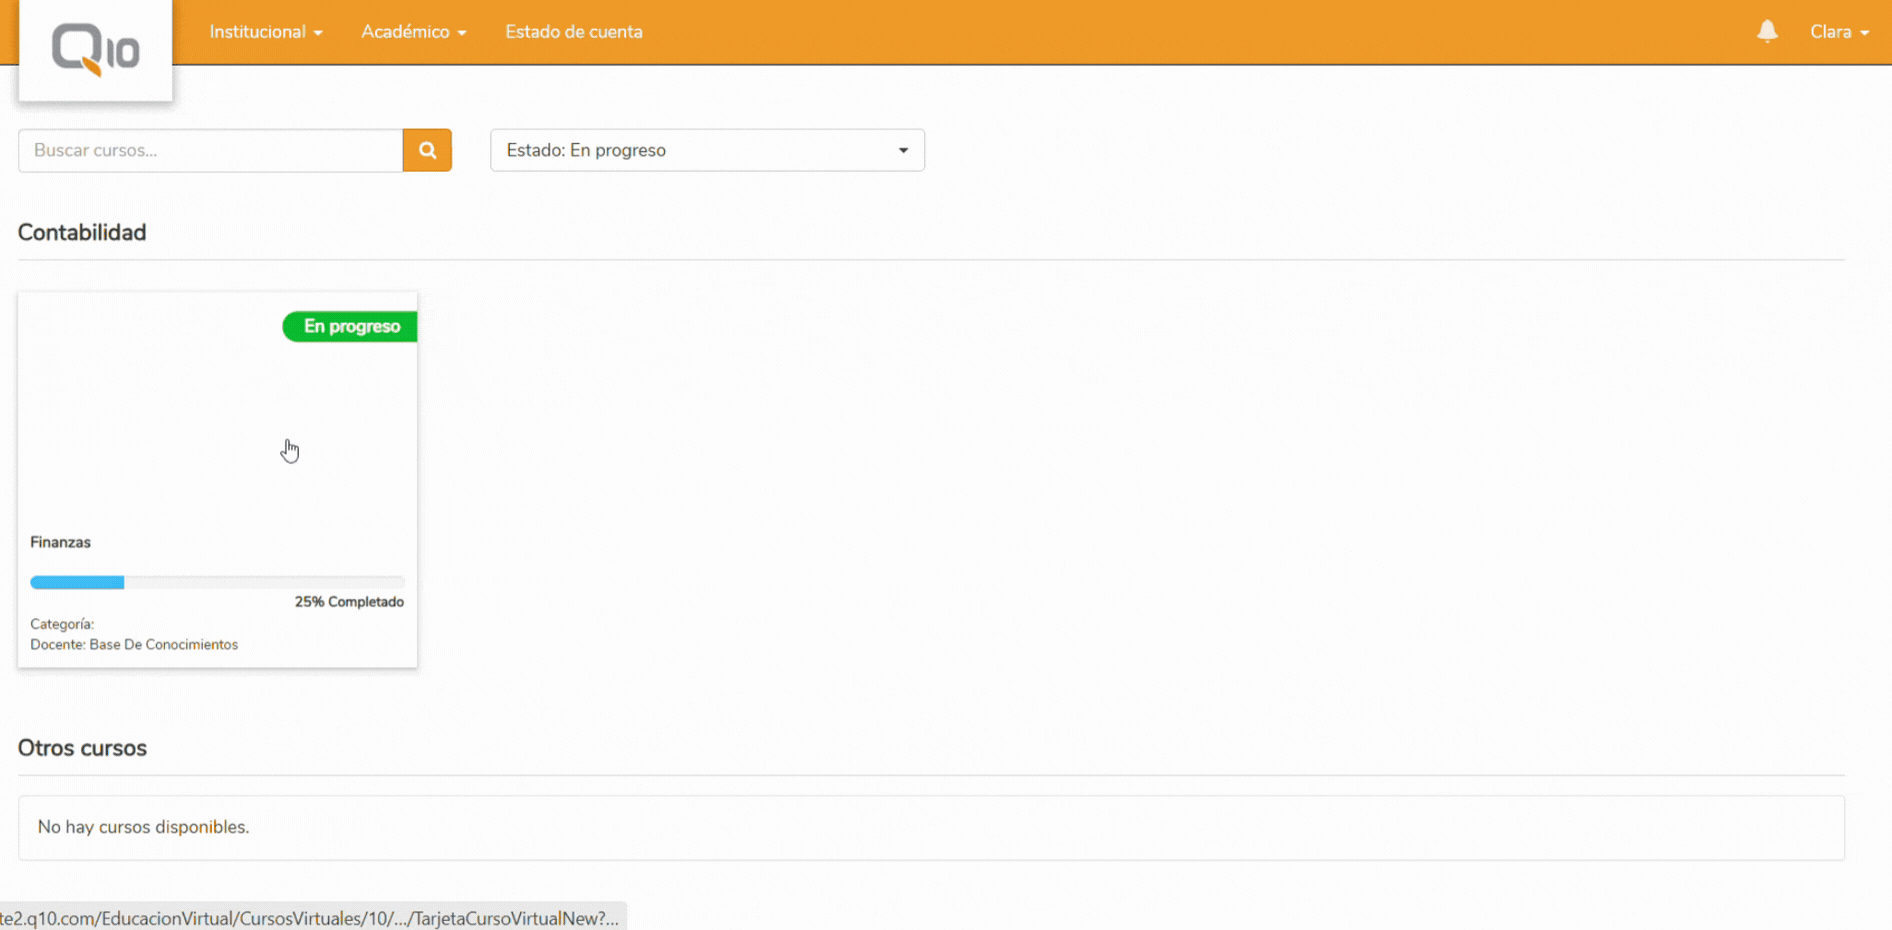
Task: Click the 25% Completado label
Action: point(348,602)
